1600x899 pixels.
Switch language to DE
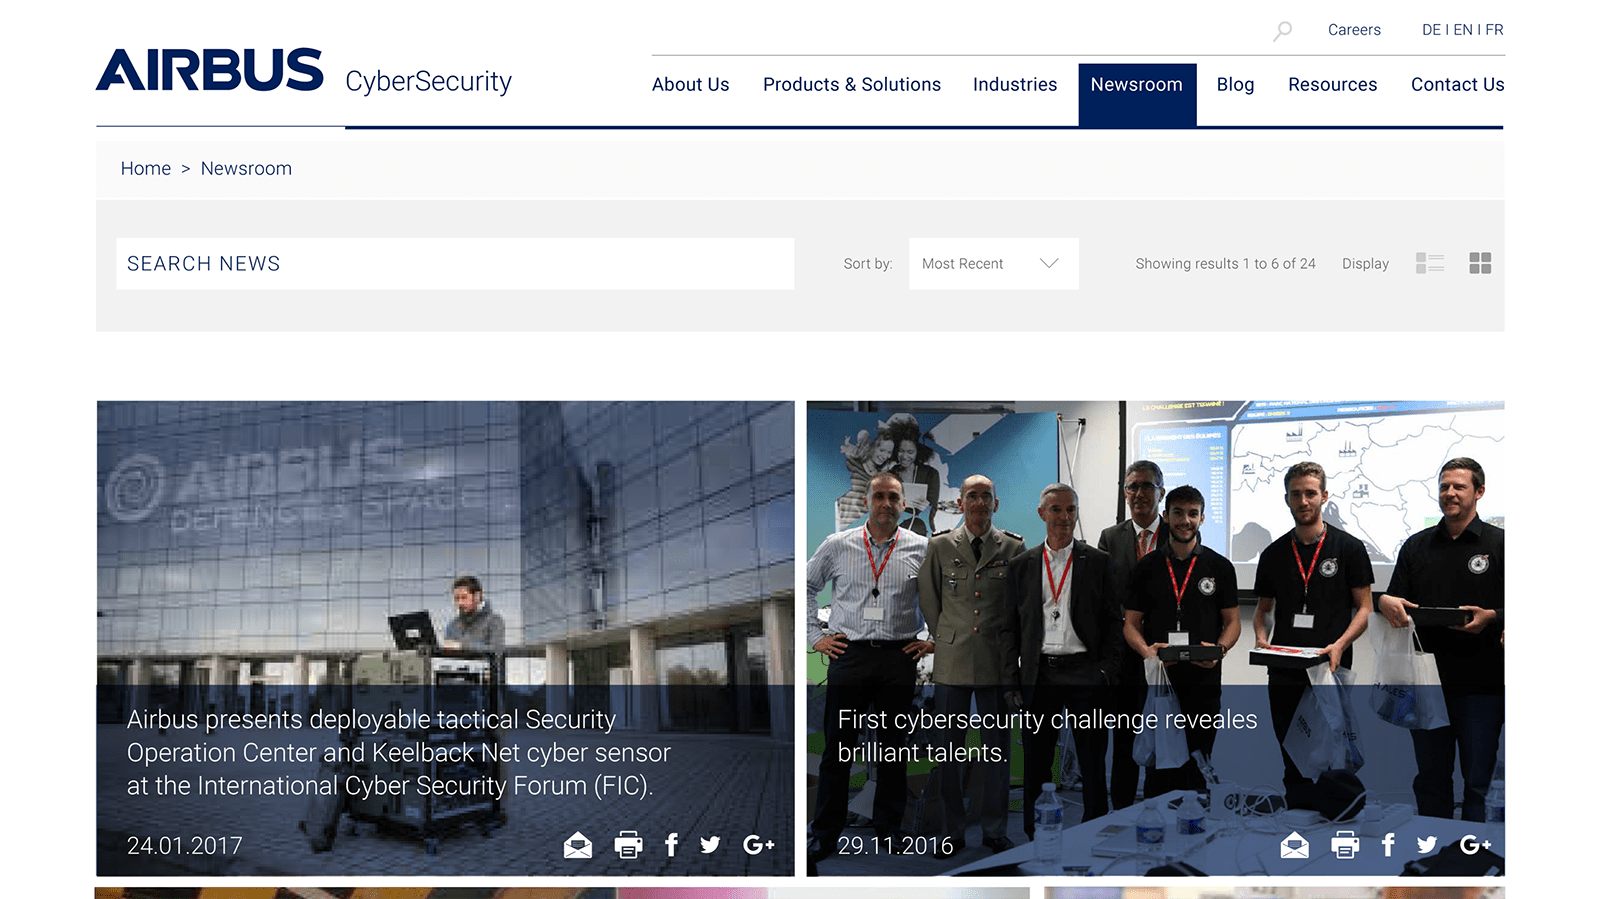point(1431,30)
